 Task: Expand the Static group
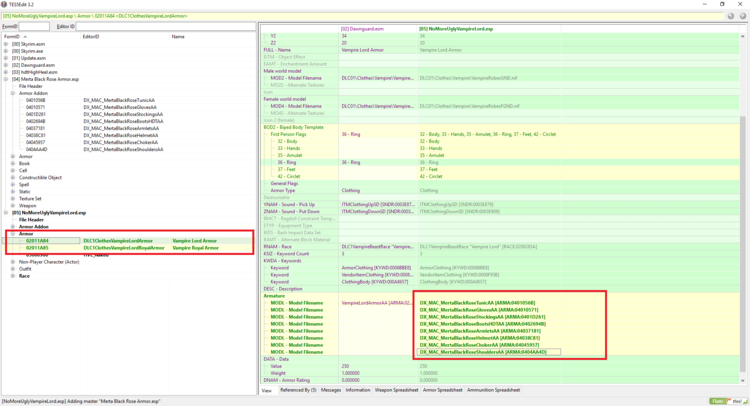[x=13, y=192]
